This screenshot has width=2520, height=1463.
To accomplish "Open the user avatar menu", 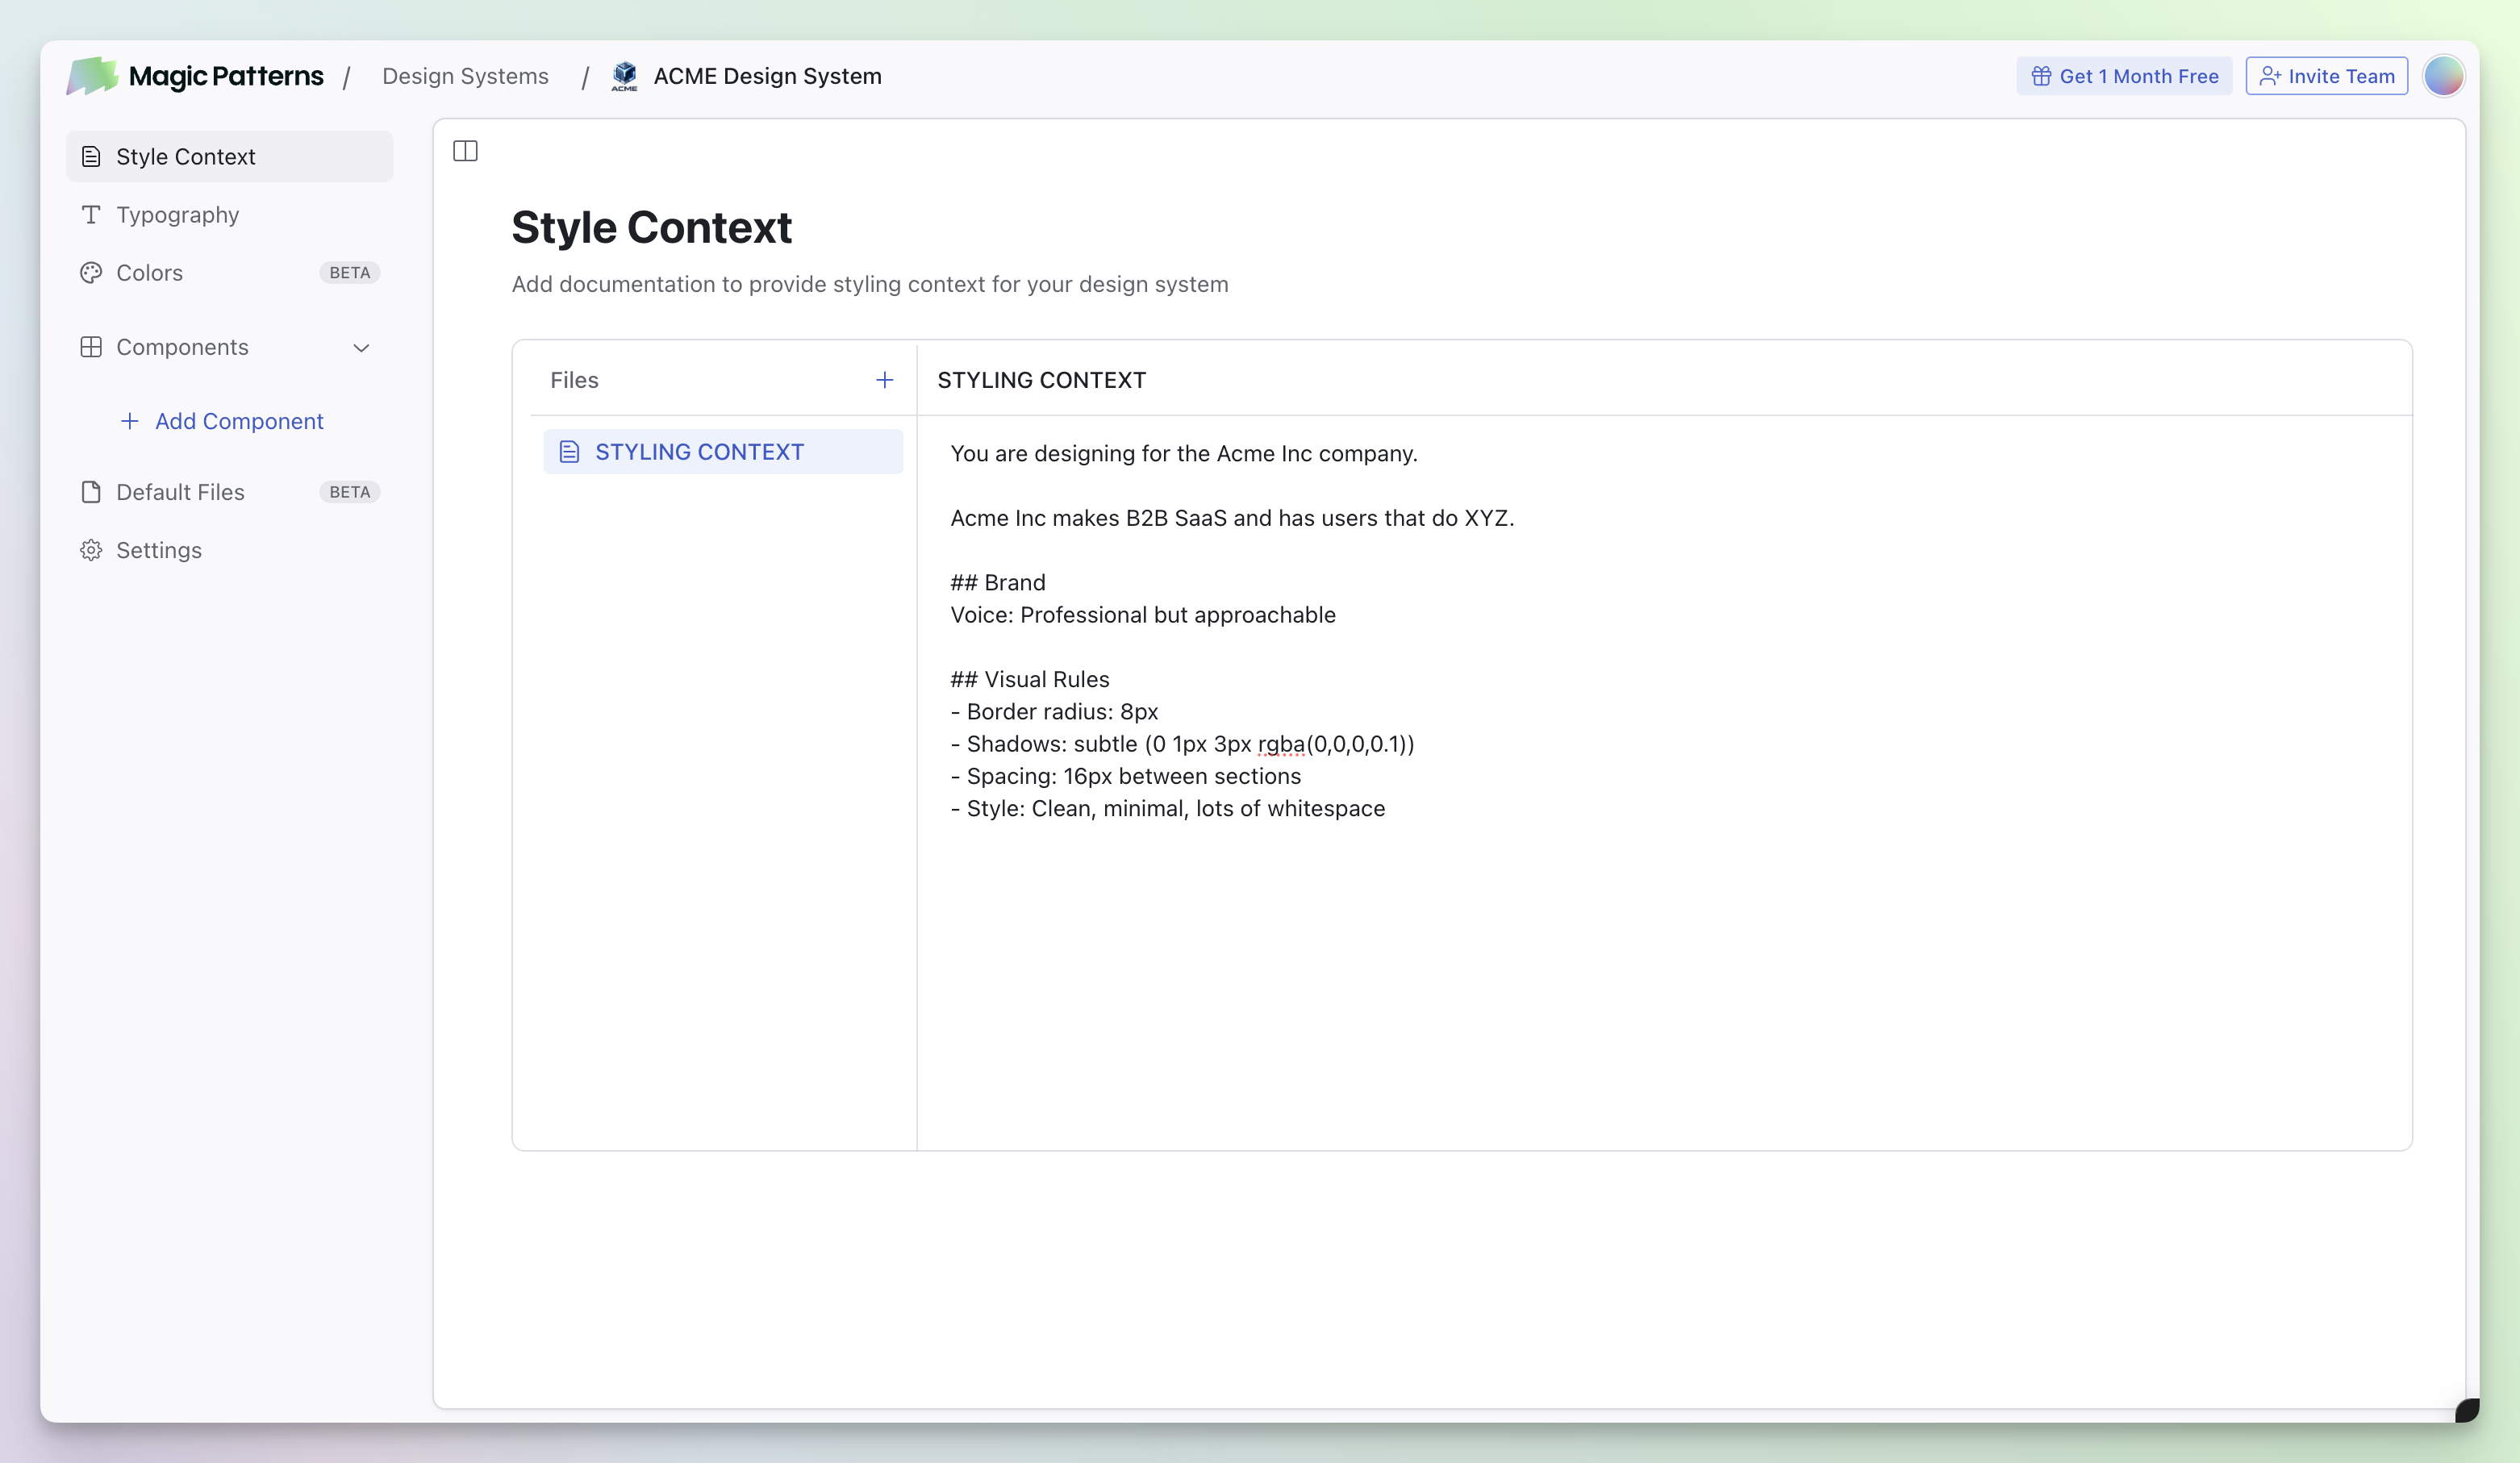I will point(2443,76).
